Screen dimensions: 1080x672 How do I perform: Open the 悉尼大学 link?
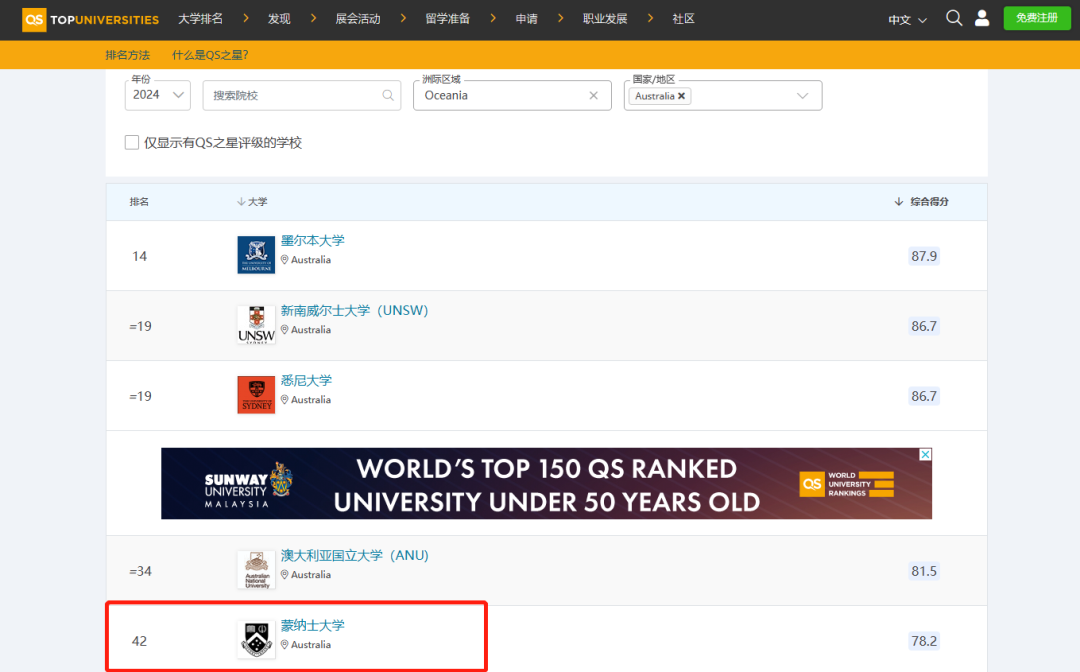click(307, 381)
